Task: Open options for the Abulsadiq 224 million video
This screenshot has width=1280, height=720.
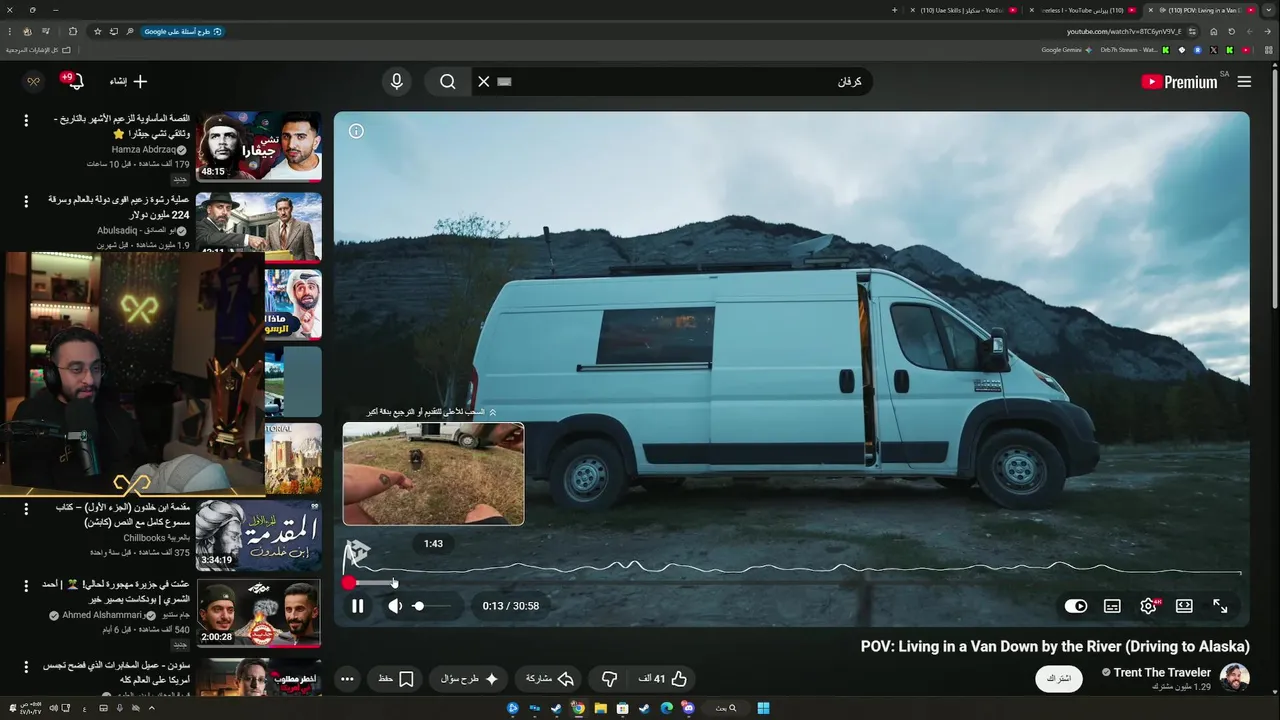Action: coord(27,201)
